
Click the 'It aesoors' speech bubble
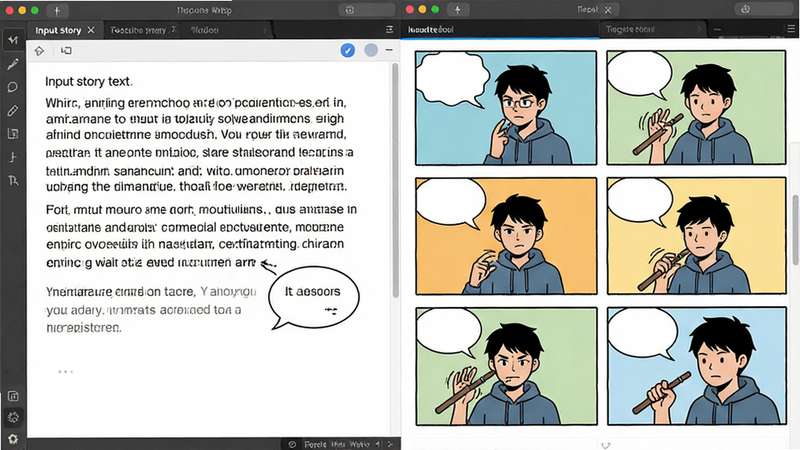tap(313, 298)
